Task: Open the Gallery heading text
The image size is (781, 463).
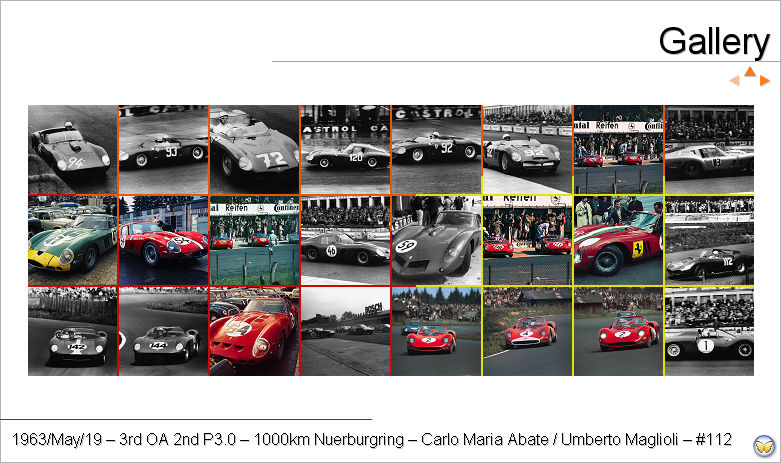Action: [x=713, y=42]
